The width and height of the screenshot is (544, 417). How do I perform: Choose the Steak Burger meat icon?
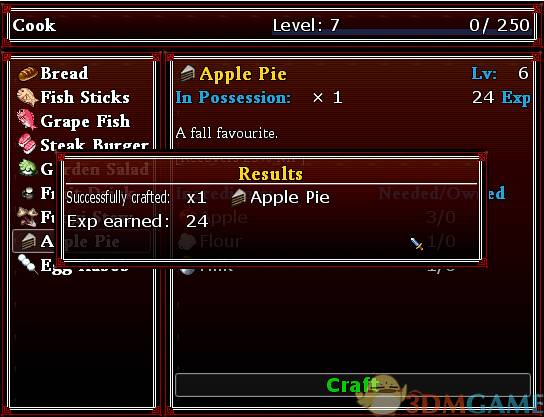click(x=27, y=144)
